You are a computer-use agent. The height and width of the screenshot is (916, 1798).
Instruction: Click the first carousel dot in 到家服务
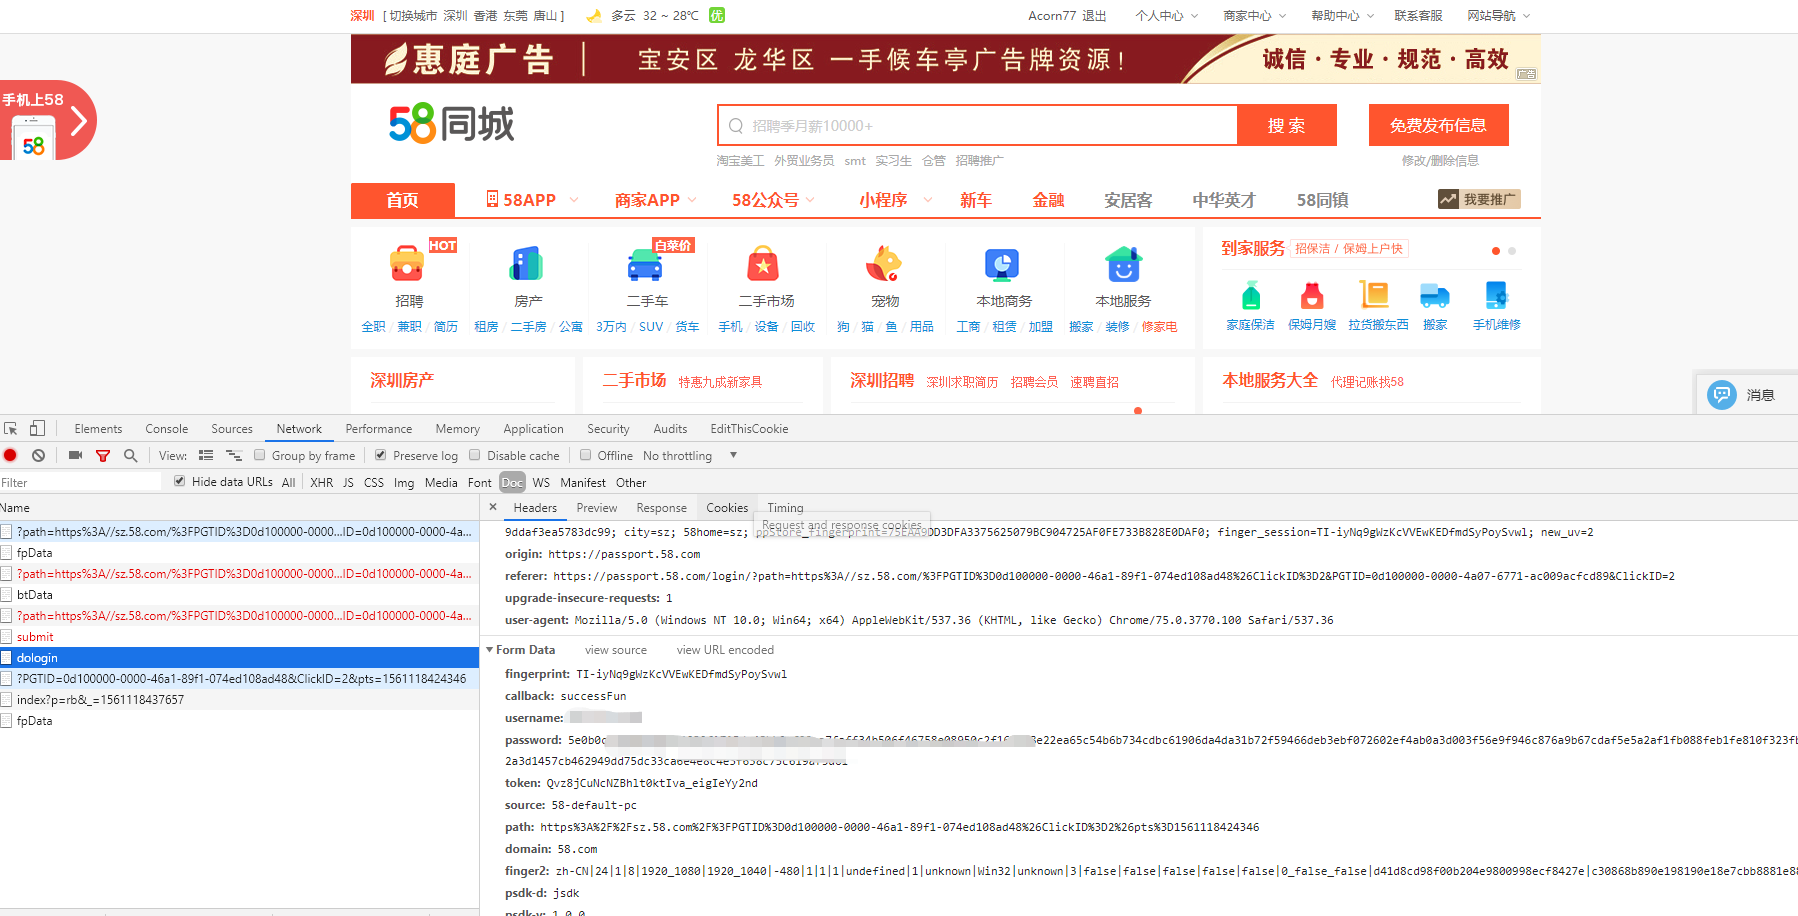tap(1496, 251)
